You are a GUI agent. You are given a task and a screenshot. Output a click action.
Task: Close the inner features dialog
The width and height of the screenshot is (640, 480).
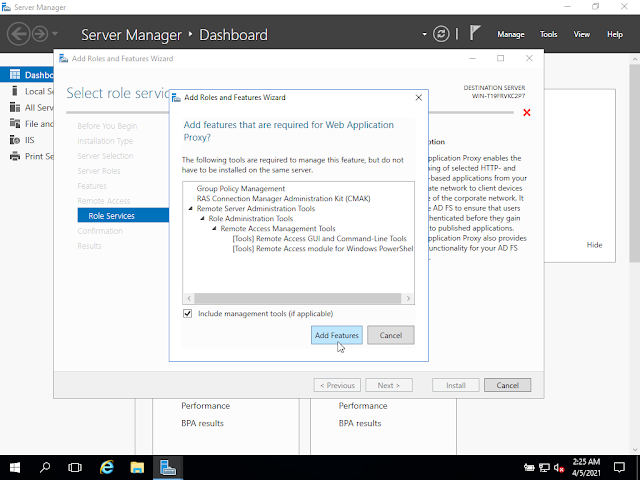tap(418, 98)
